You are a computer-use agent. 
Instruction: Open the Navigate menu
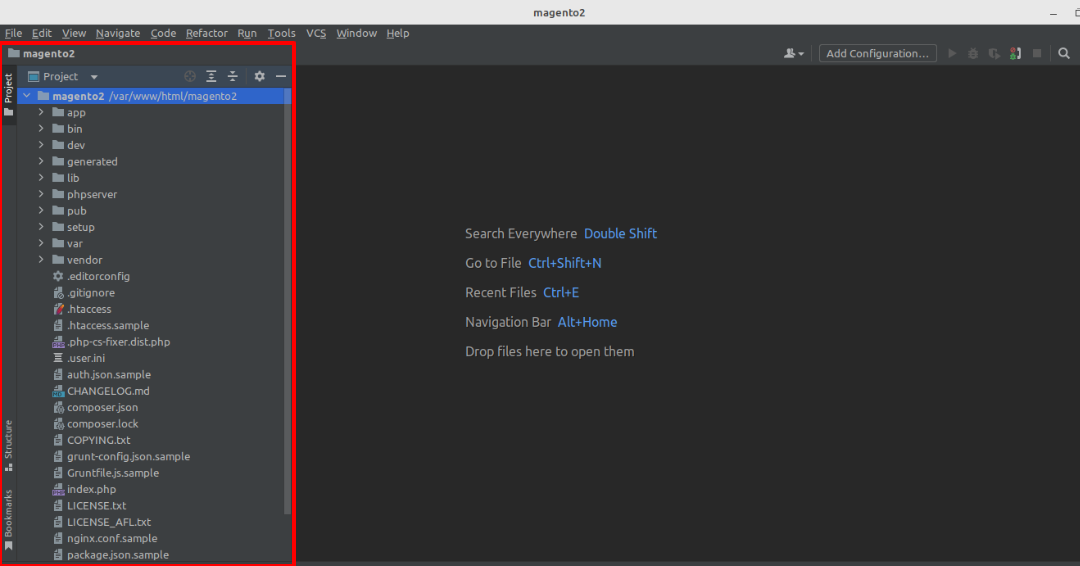pos(118,33)
